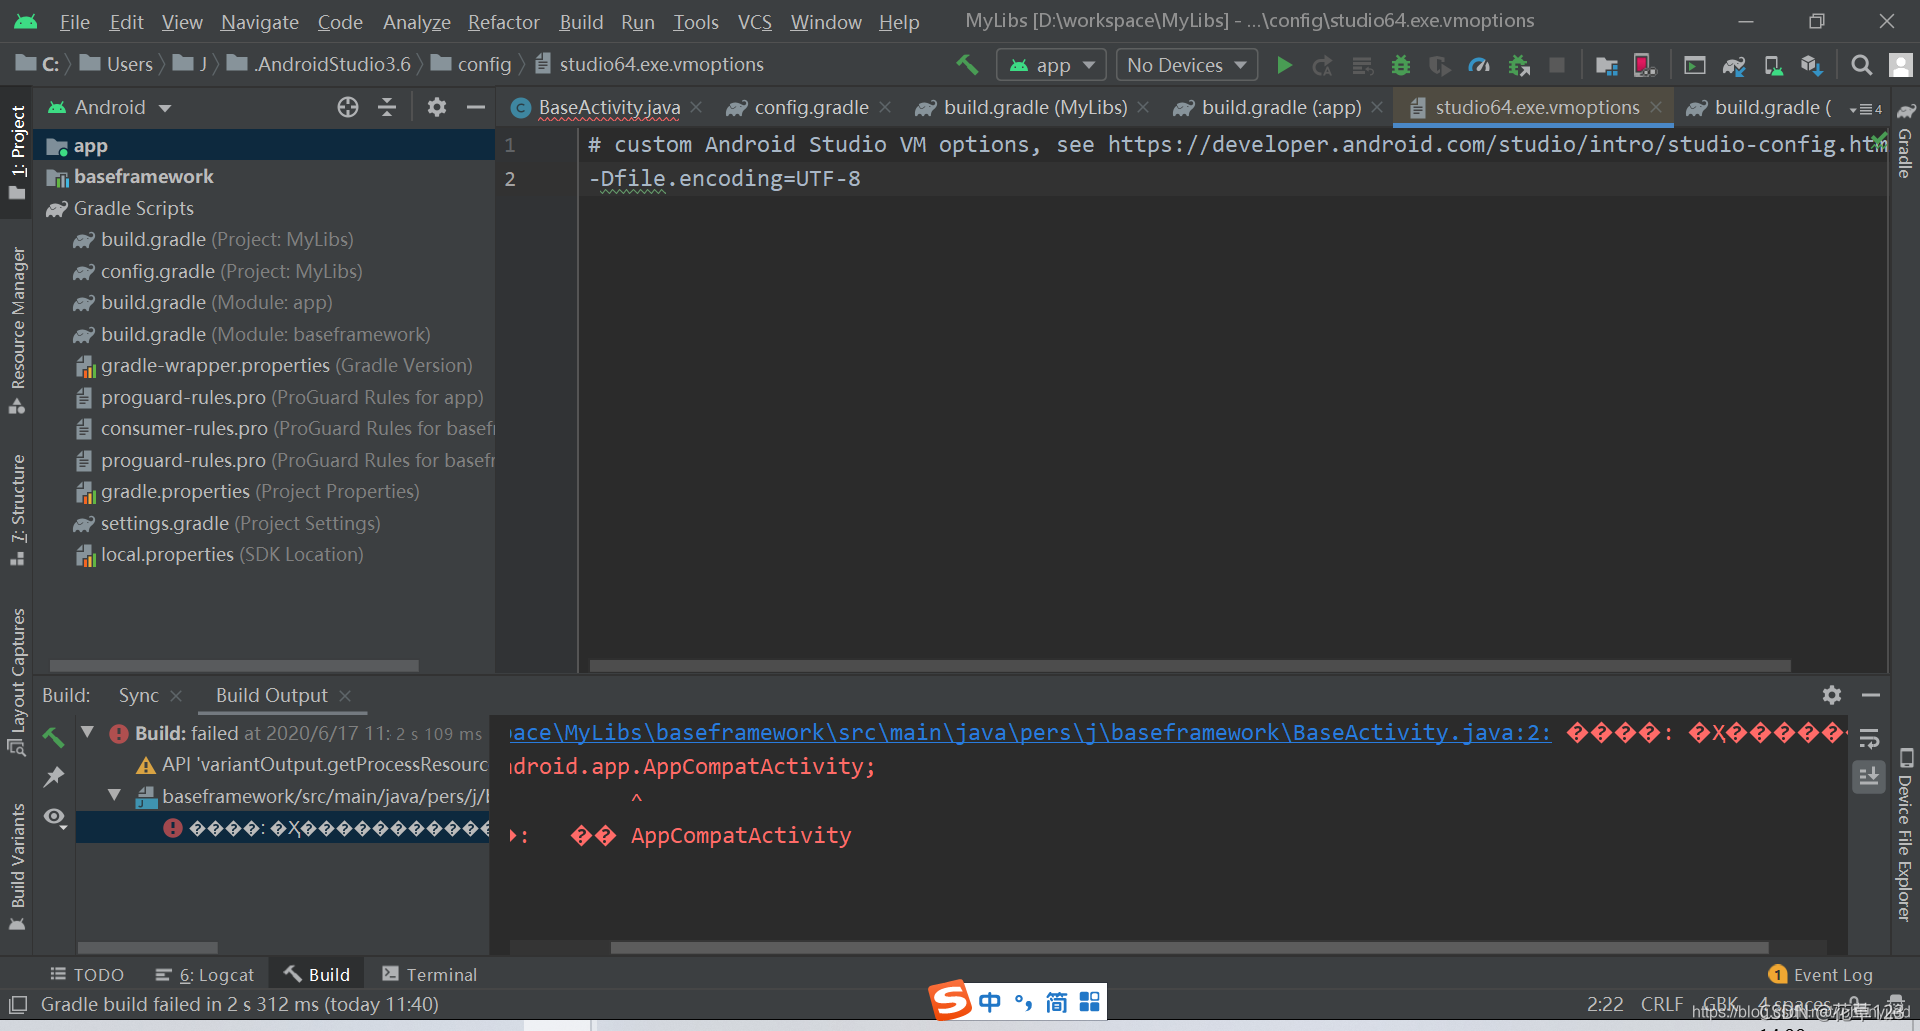
Task: Toggle the Build Variants side panel
Action: pyautogui.click(x=17, y=867)
